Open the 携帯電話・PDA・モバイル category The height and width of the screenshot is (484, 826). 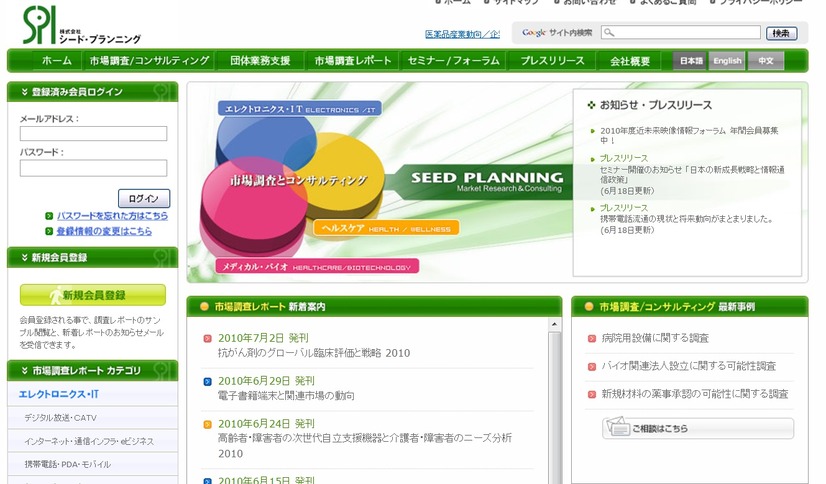tap(67, 464)
